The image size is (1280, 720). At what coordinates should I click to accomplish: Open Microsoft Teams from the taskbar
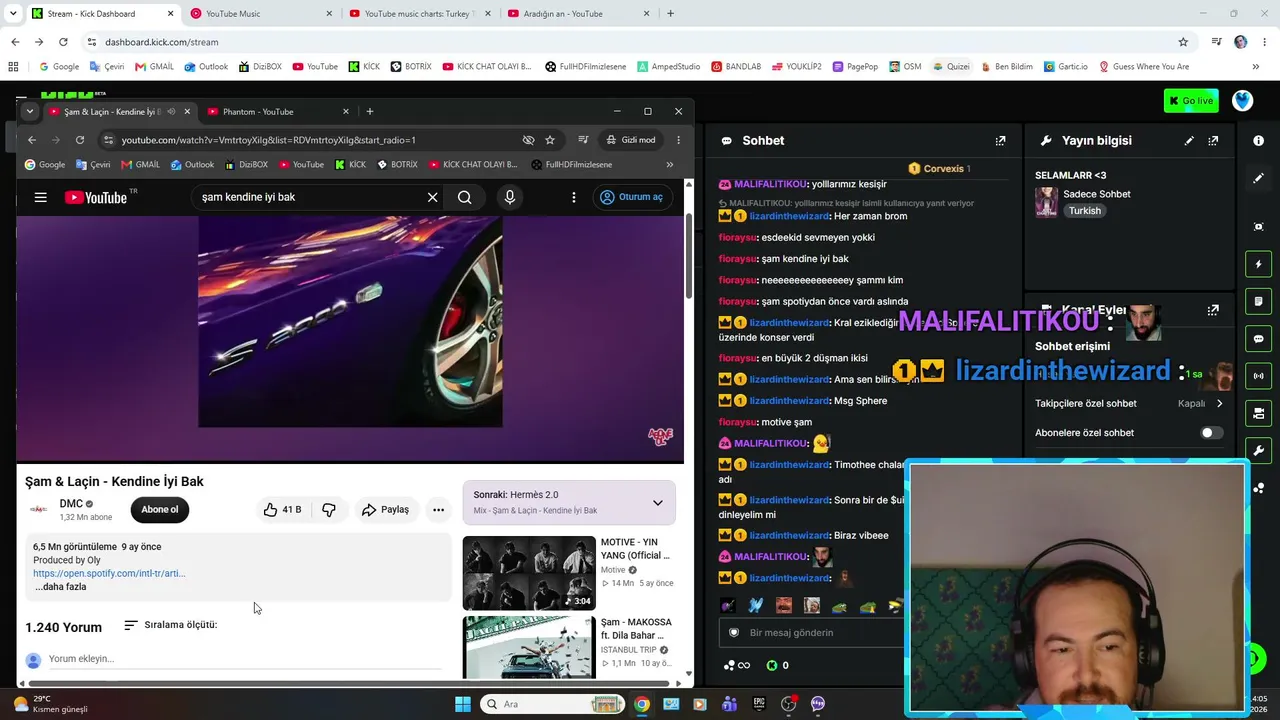pyautogui.click(x=729, y=704)
